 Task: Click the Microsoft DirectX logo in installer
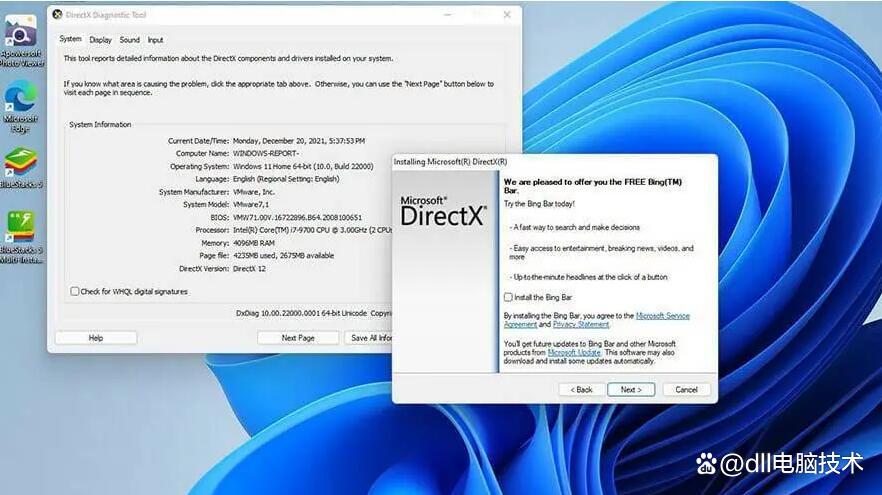click(443, 211)
